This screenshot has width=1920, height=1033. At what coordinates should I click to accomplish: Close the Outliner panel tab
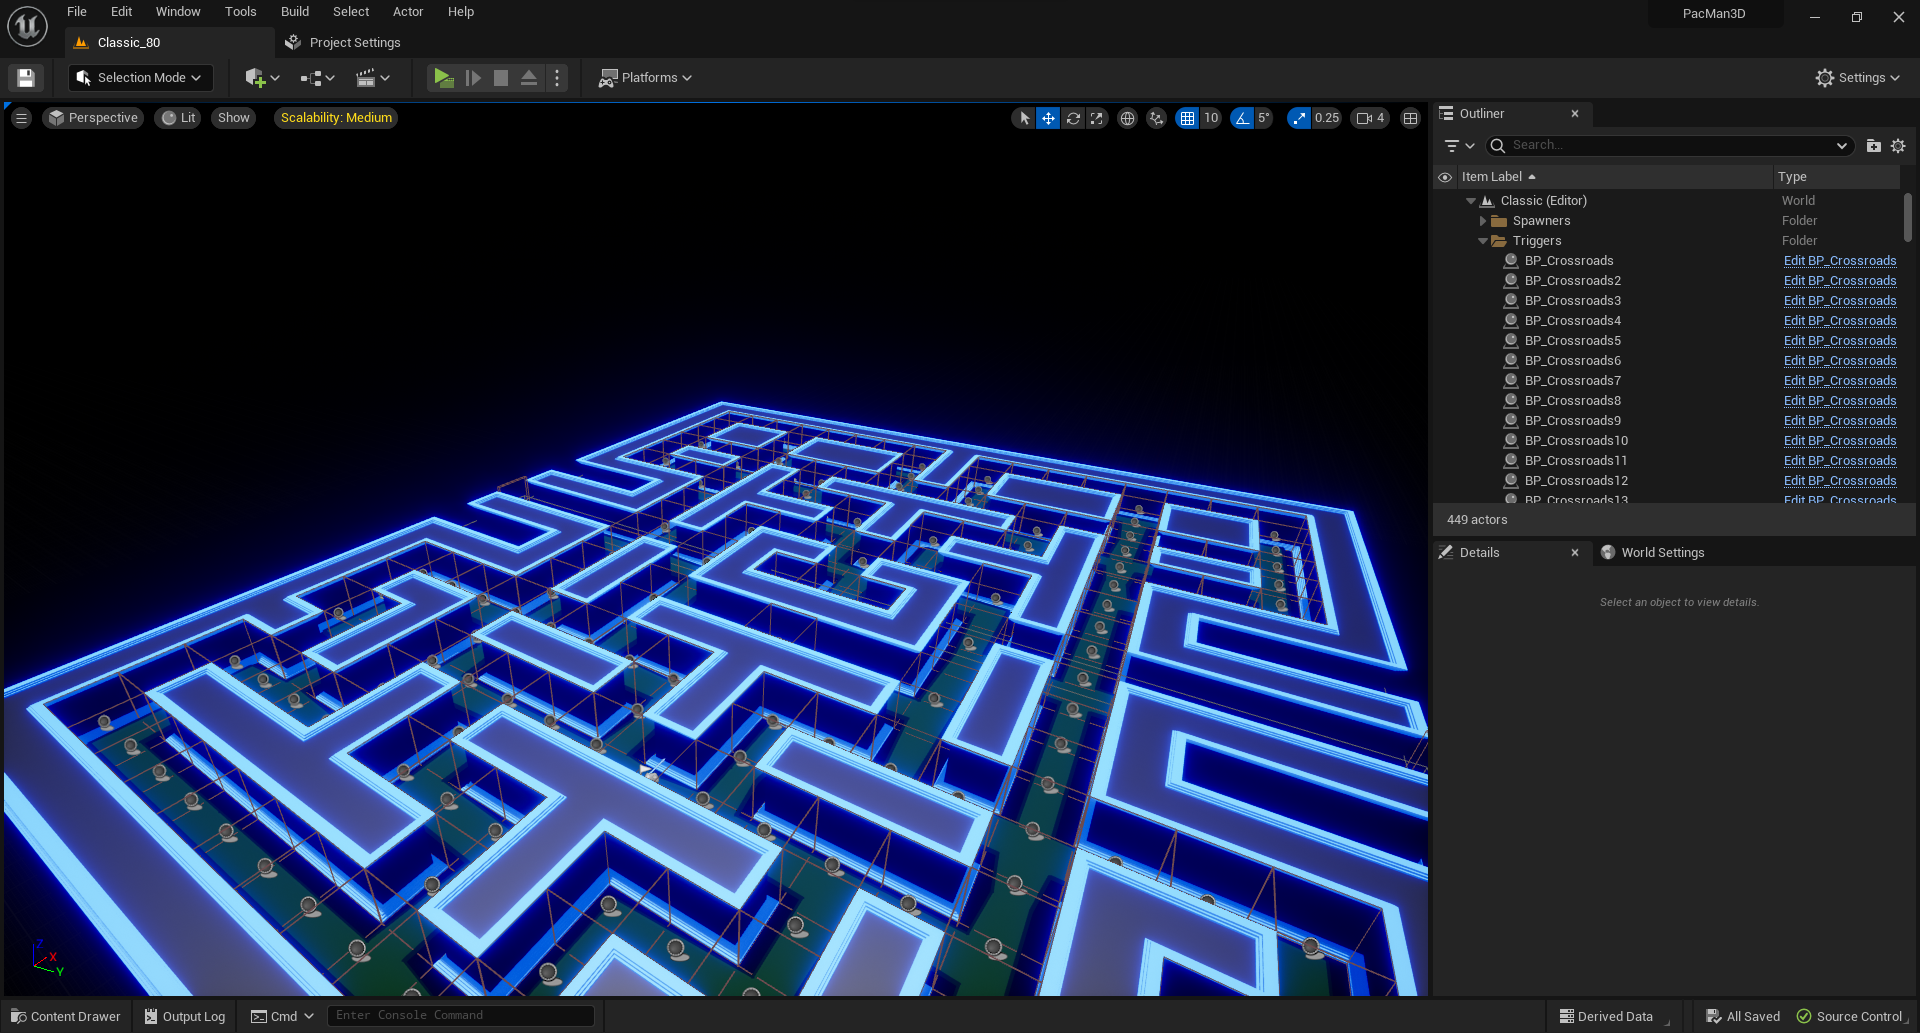click(x=1575, y=114)
